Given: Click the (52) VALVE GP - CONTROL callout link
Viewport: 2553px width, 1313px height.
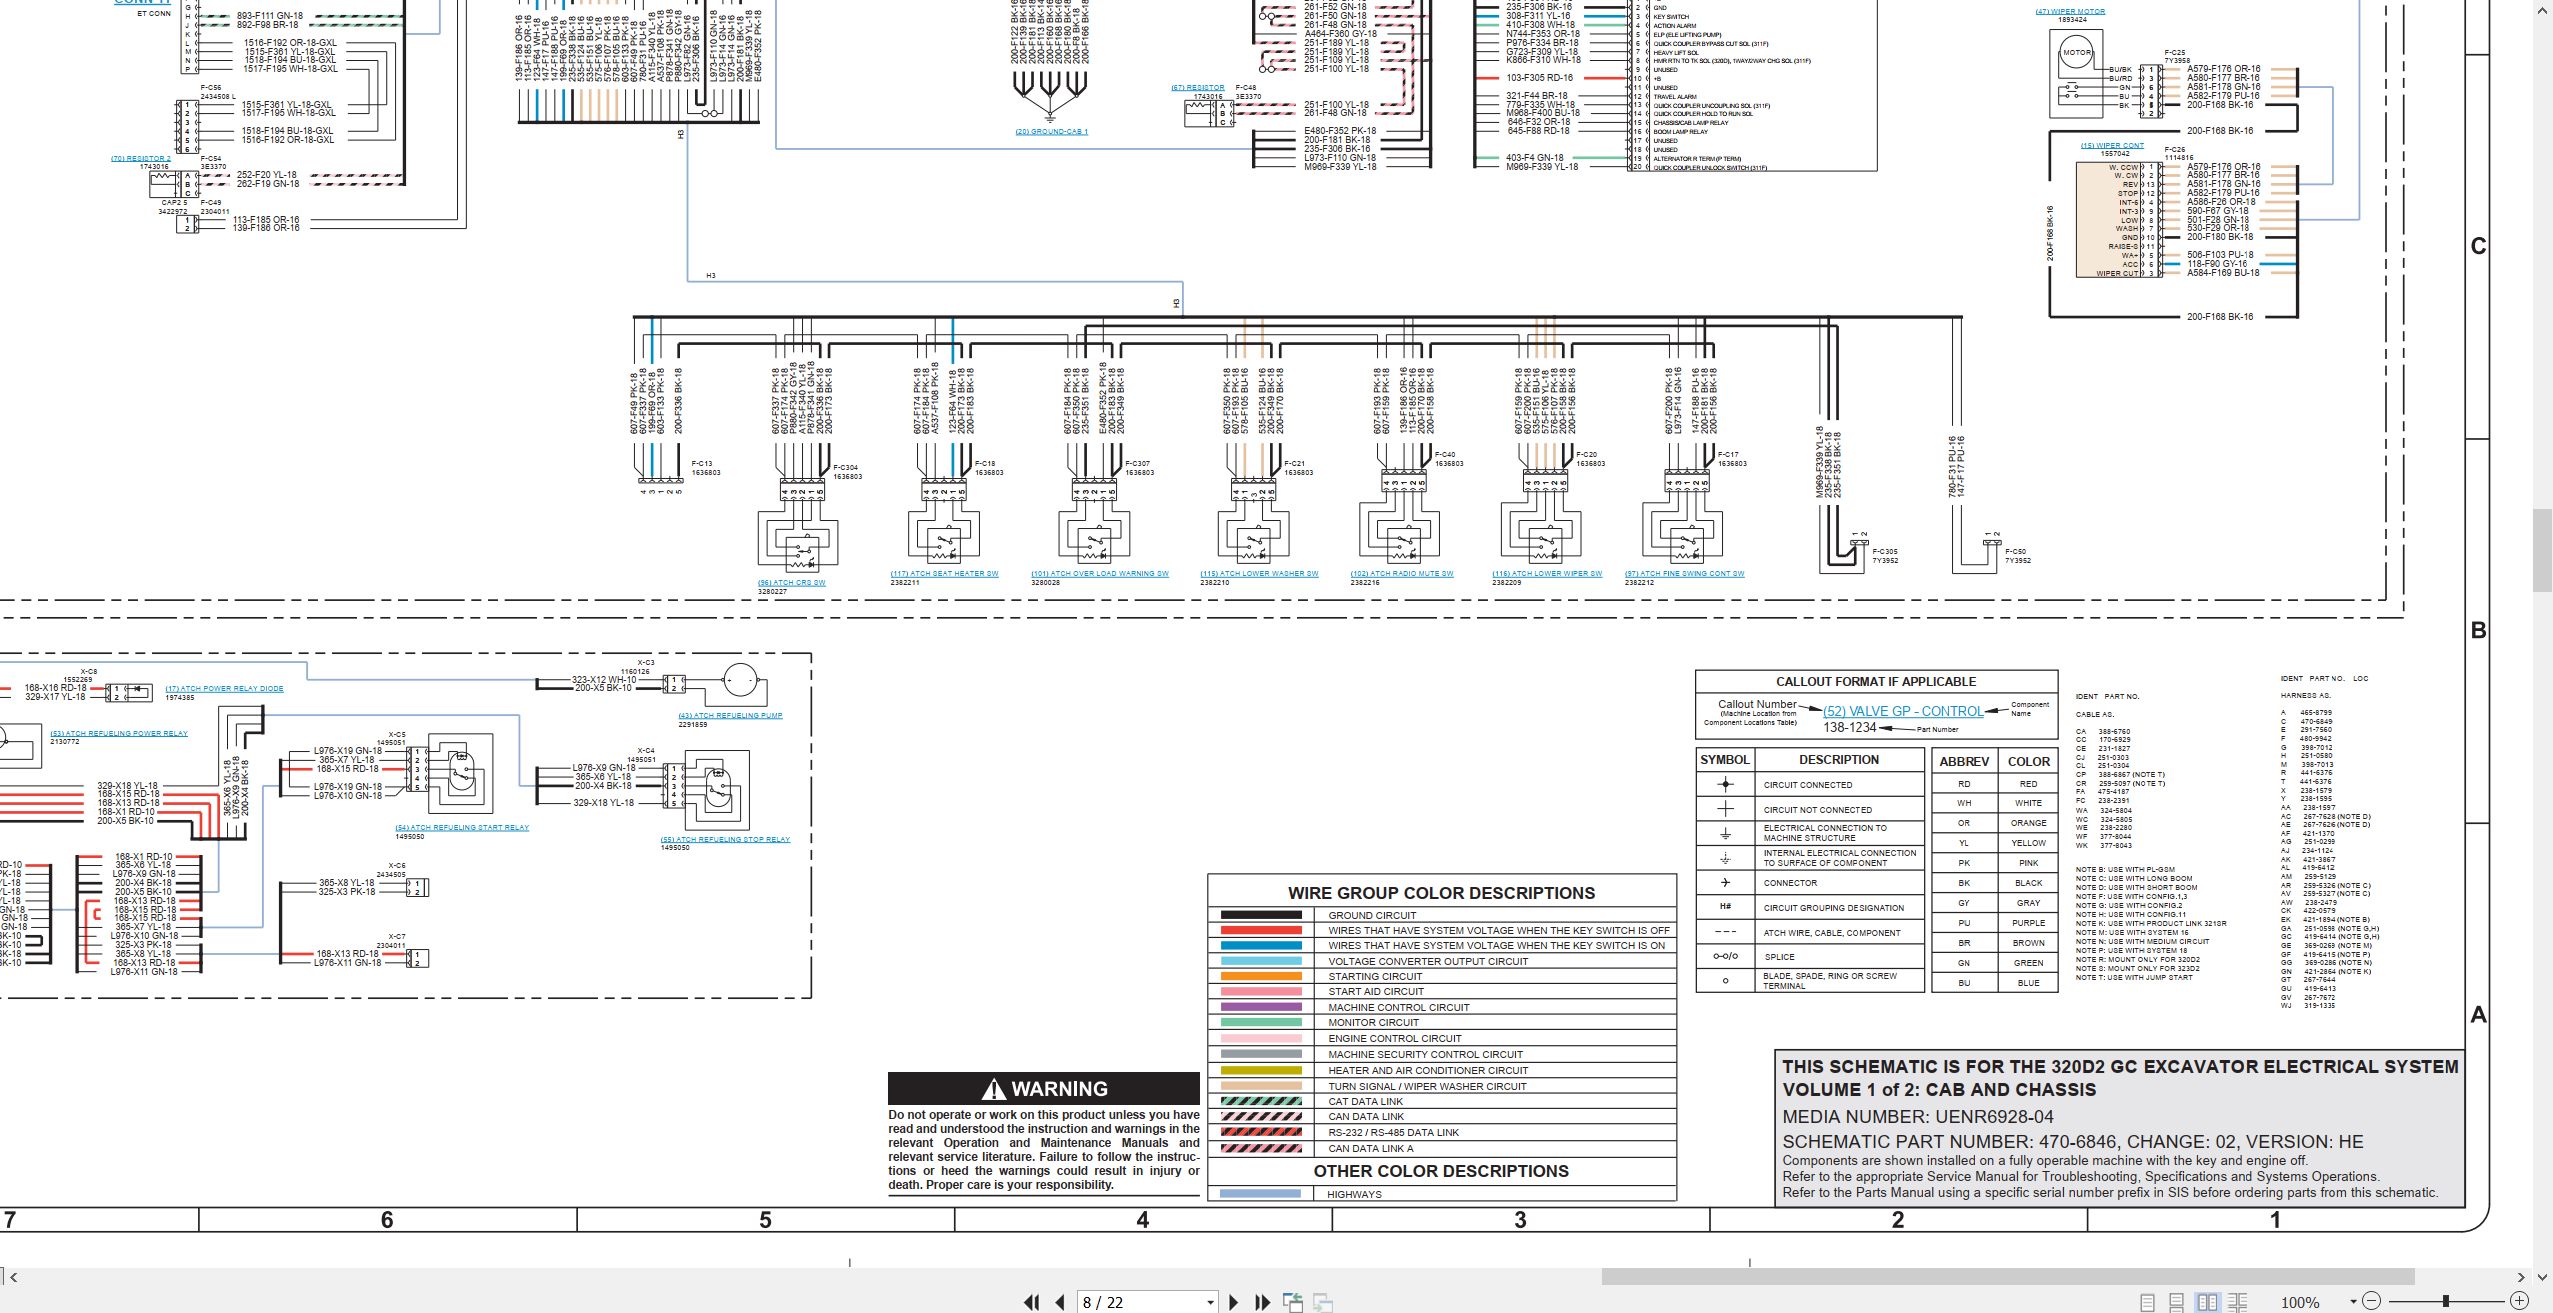Looking at the screenshot, I should pyautogui.click(x=1903, y=712).
